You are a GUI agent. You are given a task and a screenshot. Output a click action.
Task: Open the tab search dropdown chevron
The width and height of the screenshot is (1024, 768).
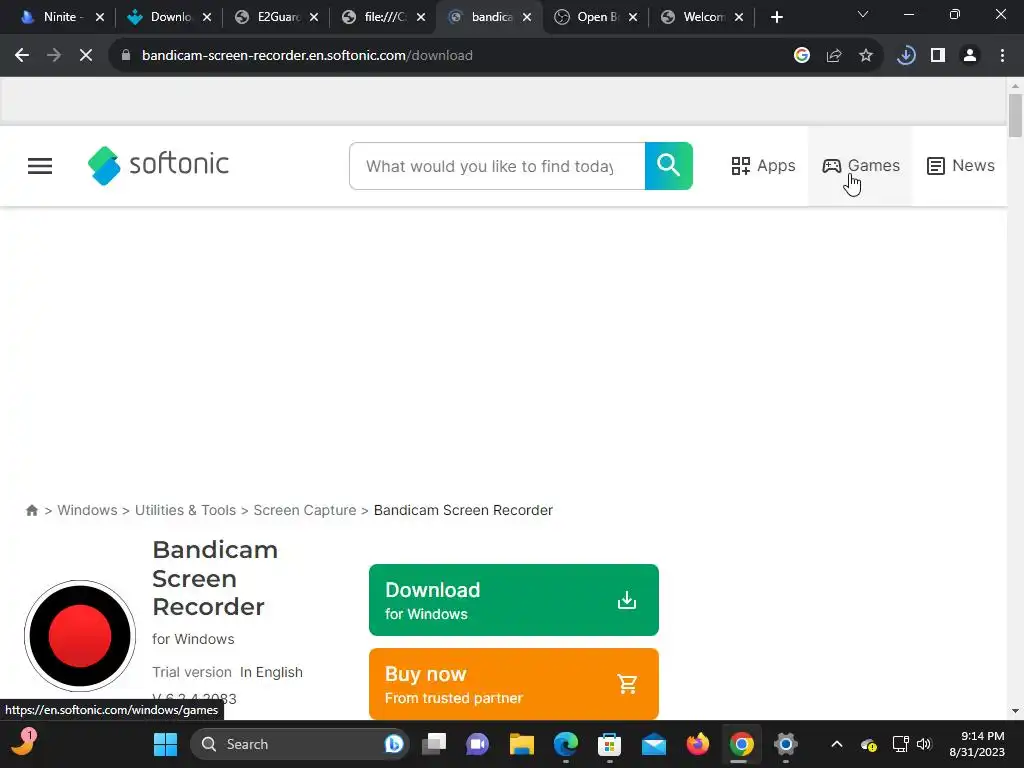[x=863, y=14]
